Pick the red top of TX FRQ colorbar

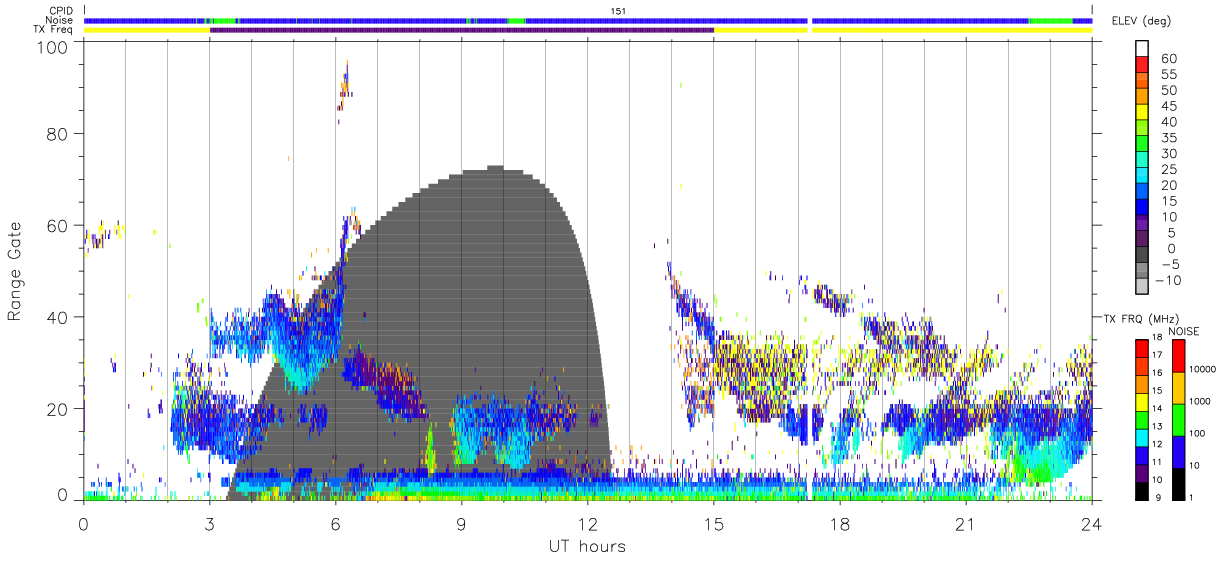coord(1141,348)
